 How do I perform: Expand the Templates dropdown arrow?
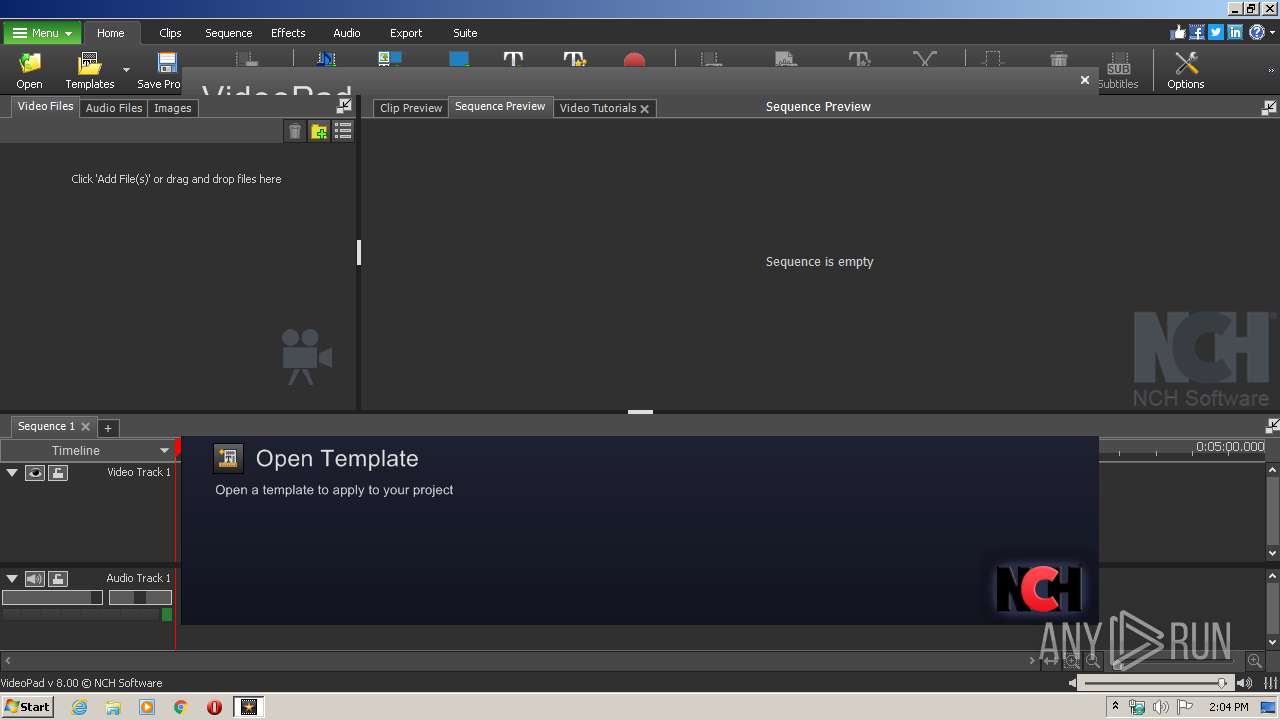tap(126, 70)
